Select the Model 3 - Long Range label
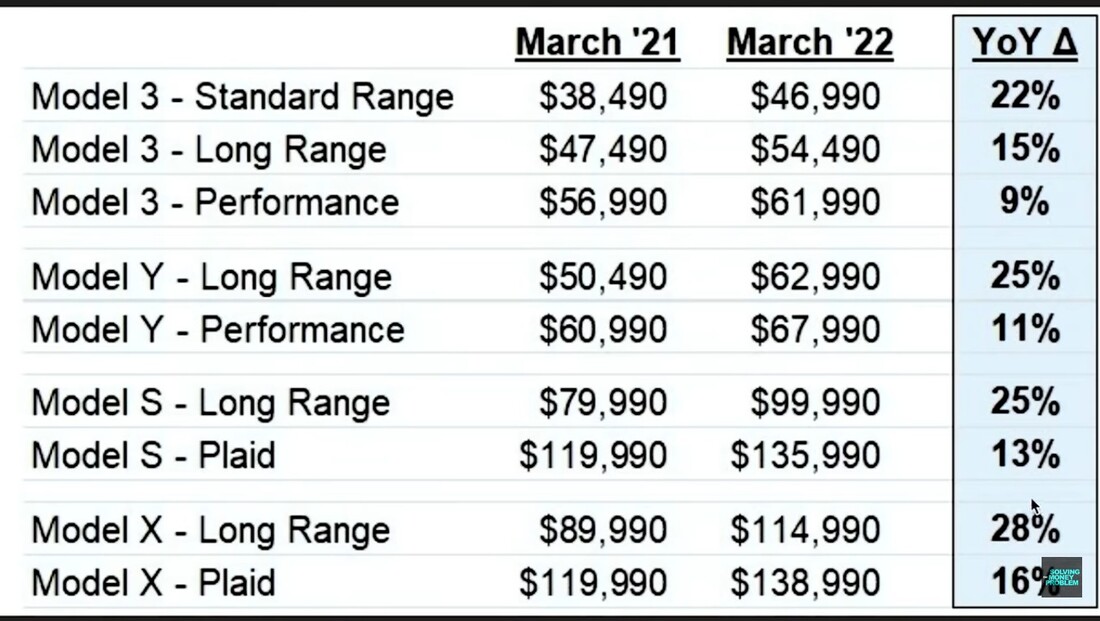Viewport: 1100px width, 621px height. (209, 150)
